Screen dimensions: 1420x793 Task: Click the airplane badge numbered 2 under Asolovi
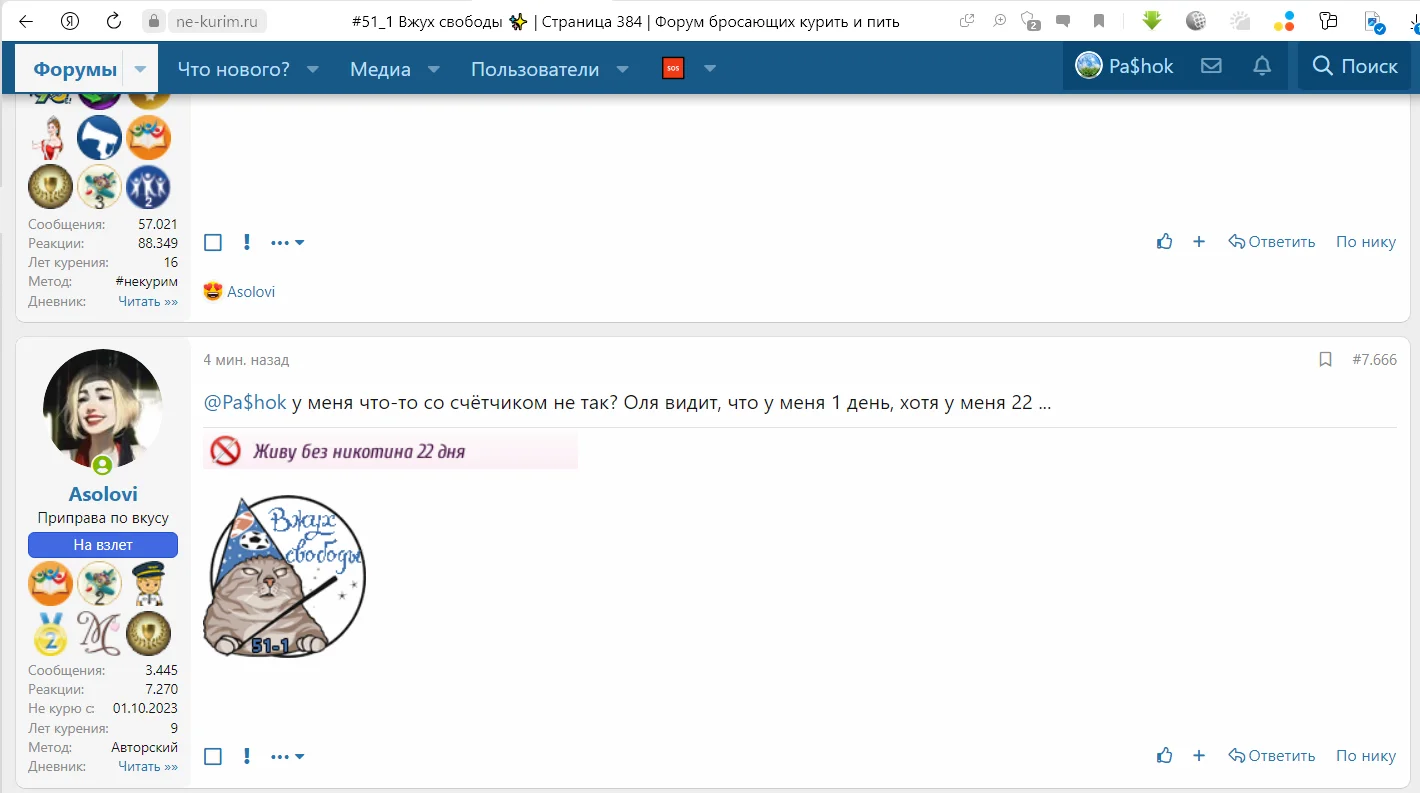pyautogui.click(x=99, y=584)
